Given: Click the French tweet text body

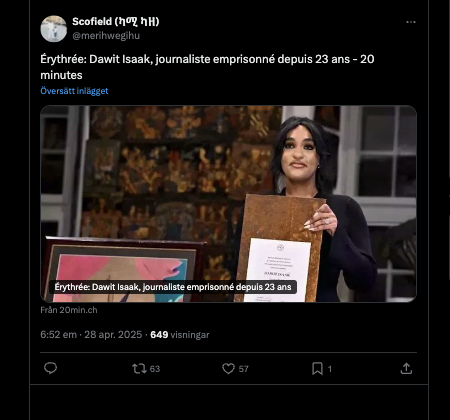Looking at the screenshot, I should [207, 67].
